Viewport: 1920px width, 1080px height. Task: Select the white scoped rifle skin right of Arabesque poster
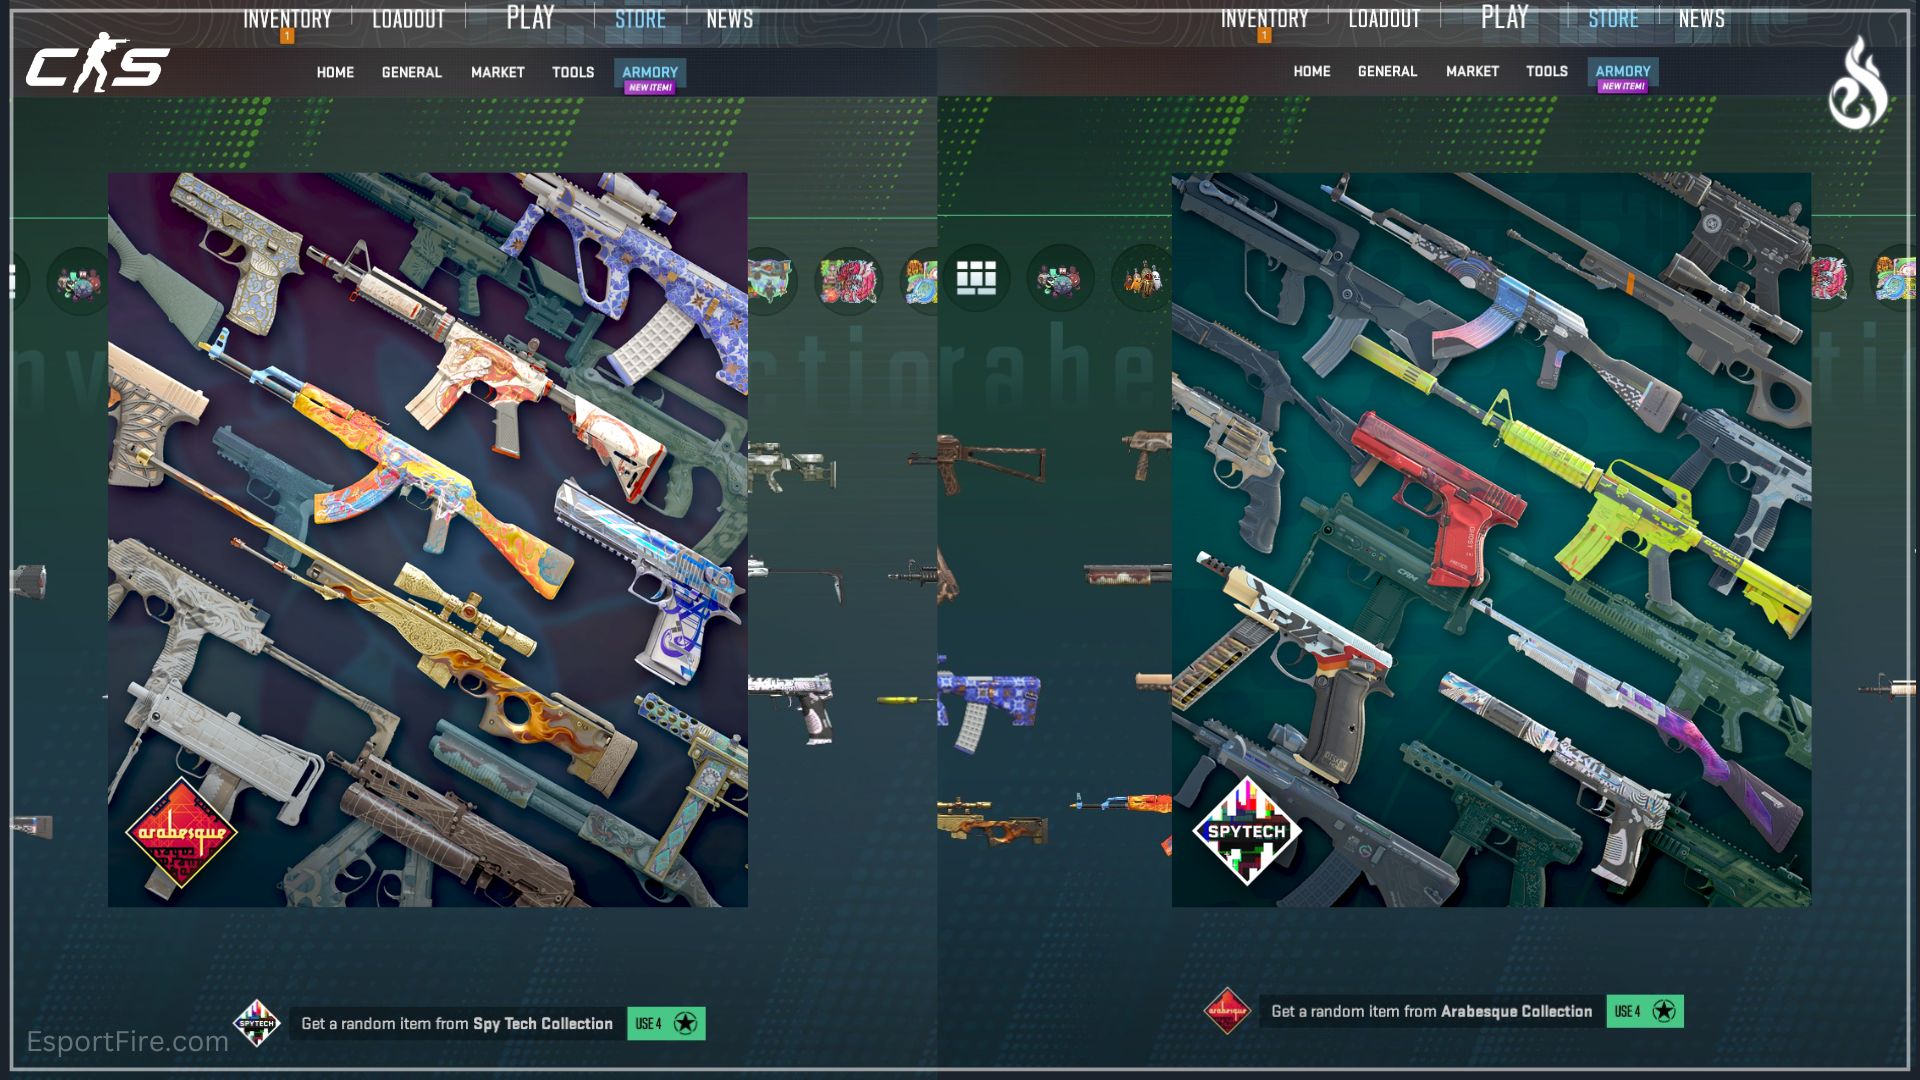792,468
